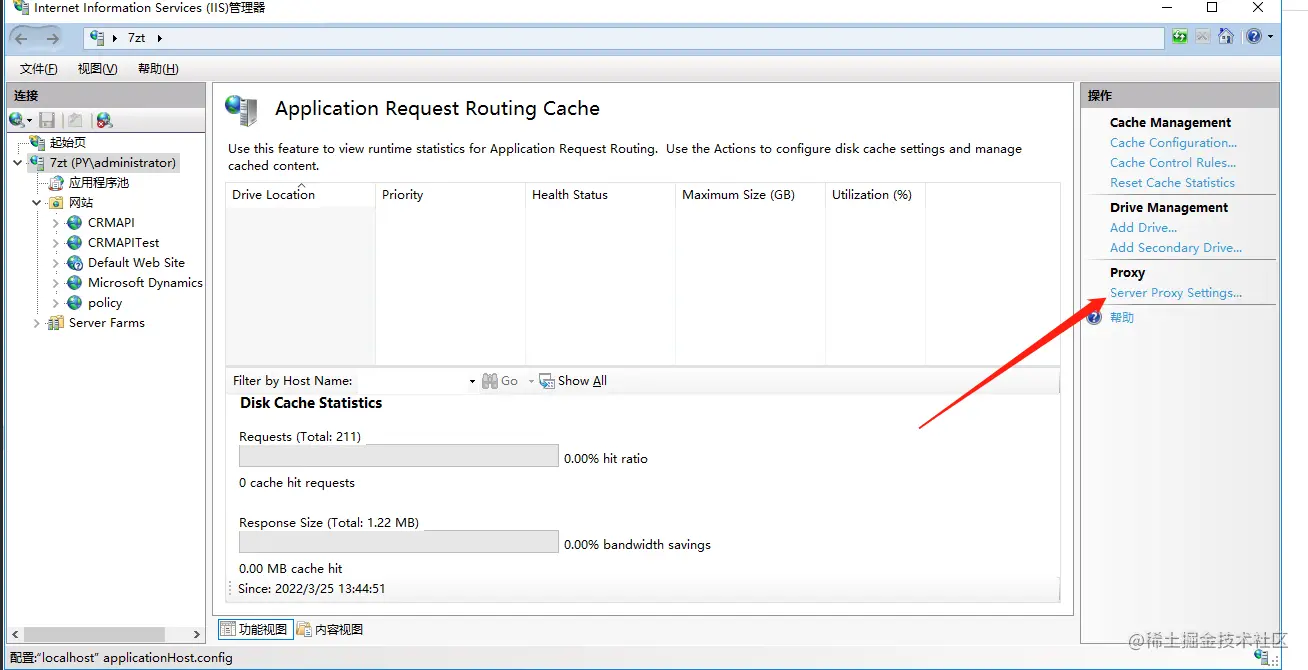Click the hit ratio progress bar
This screenshot has height=670, width=1308.
coord(398,456)
